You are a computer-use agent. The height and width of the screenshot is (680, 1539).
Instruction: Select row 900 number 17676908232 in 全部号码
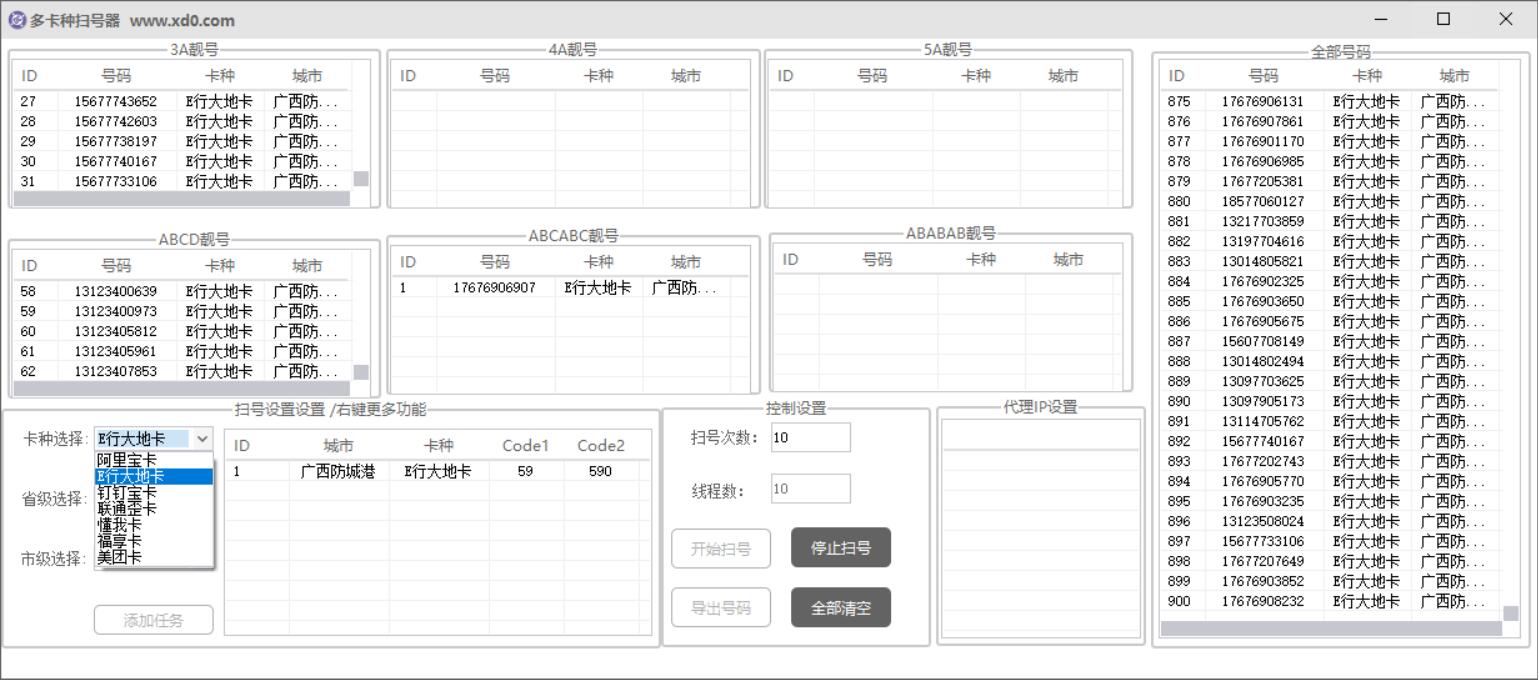1263,601
